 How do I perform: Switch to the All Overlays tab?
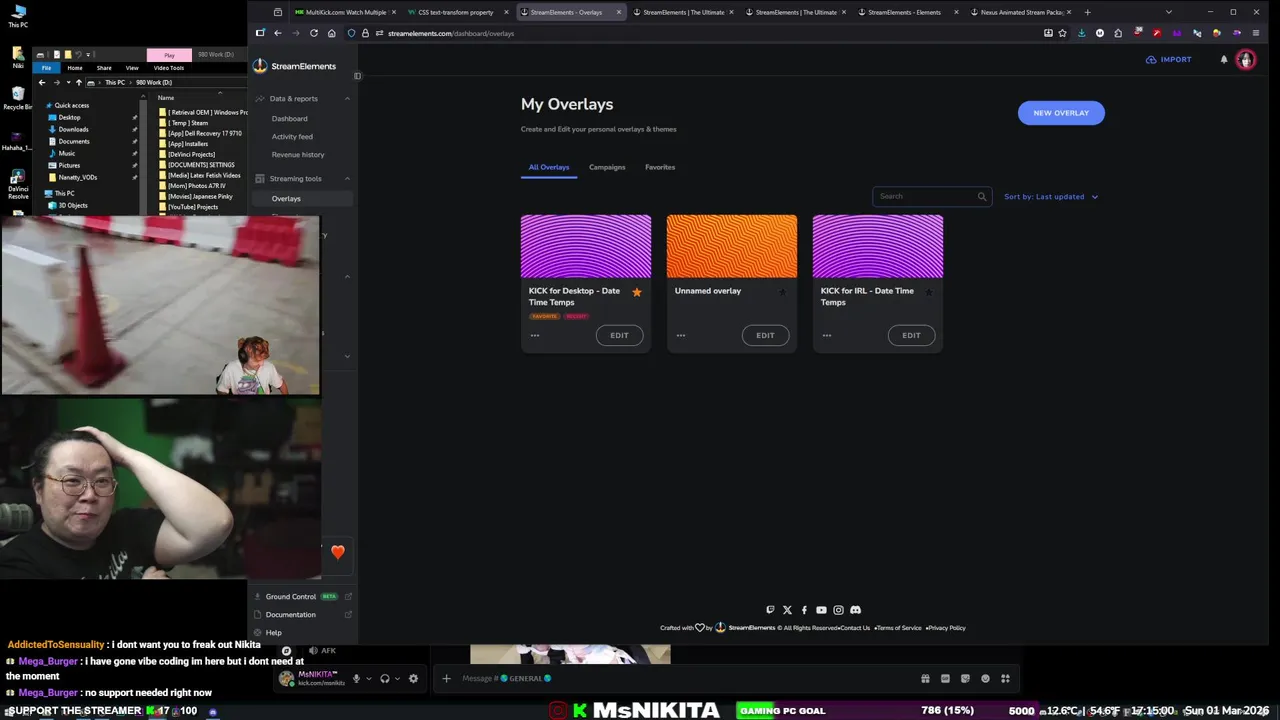pyautogui.click(x=549, y=167)
